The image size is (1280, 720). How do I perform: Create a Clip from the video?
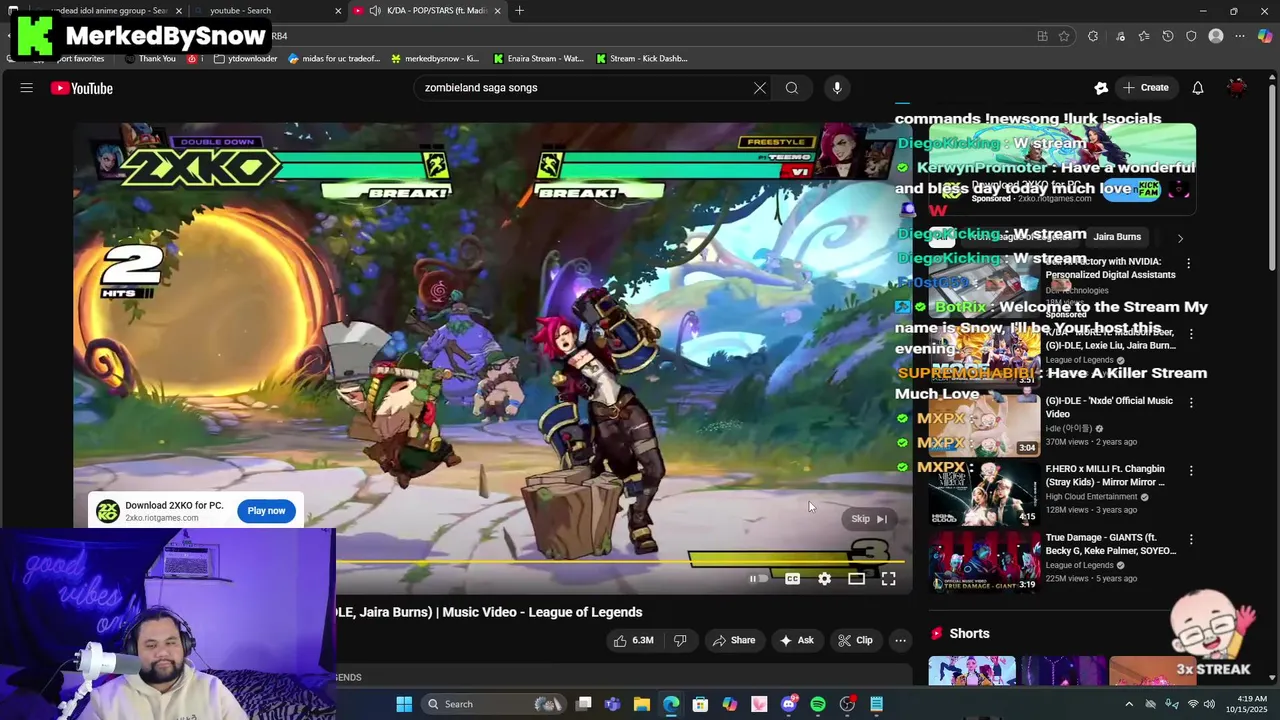point(855,640)
